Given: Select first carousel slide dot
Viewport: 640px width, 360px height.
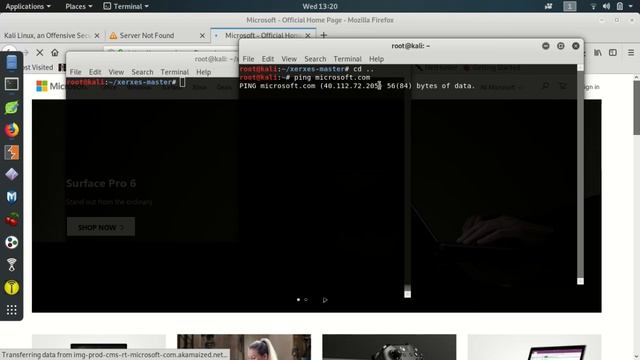Looking at the screenshot, I should pyautogui.click(x=298, y=300).
